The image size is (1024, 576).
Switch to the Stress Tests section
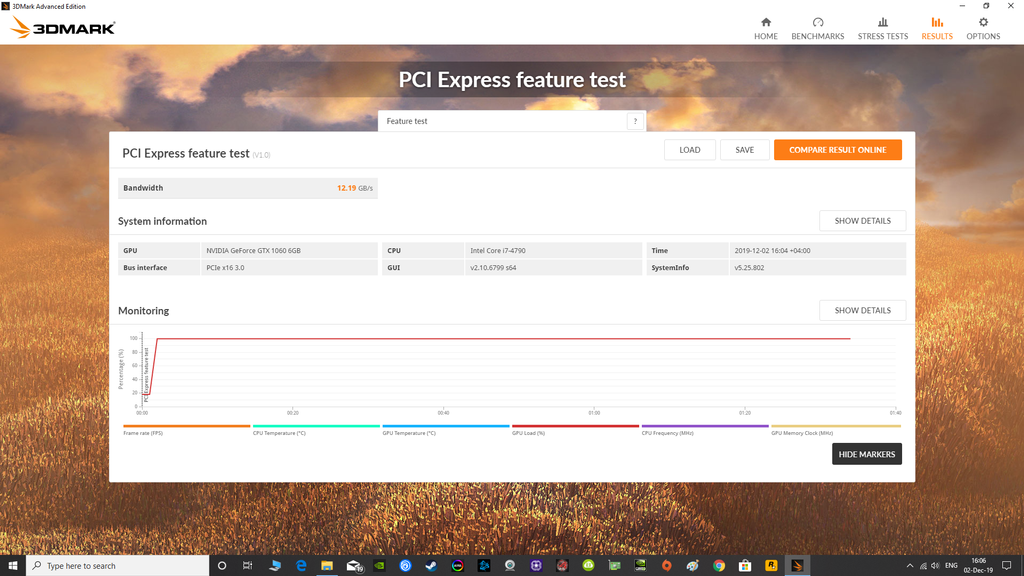(882, 29)
